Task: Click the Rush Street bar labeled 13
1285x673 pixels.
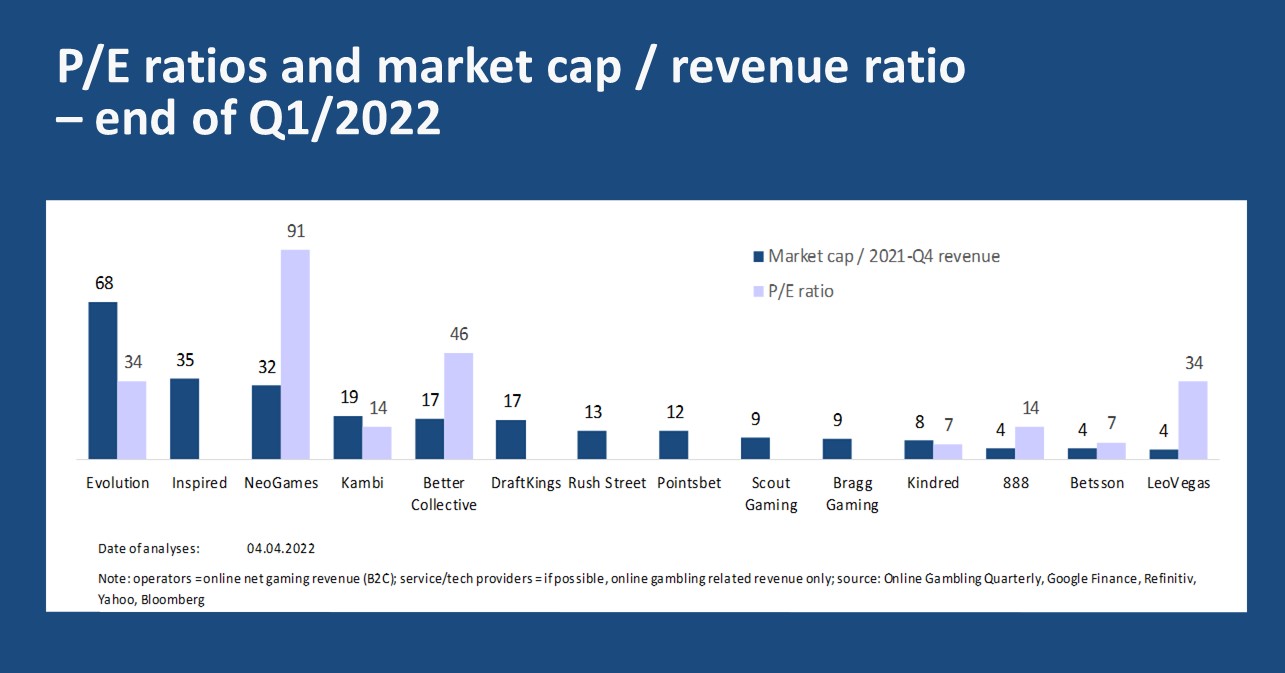Action: tap(592, 444)
